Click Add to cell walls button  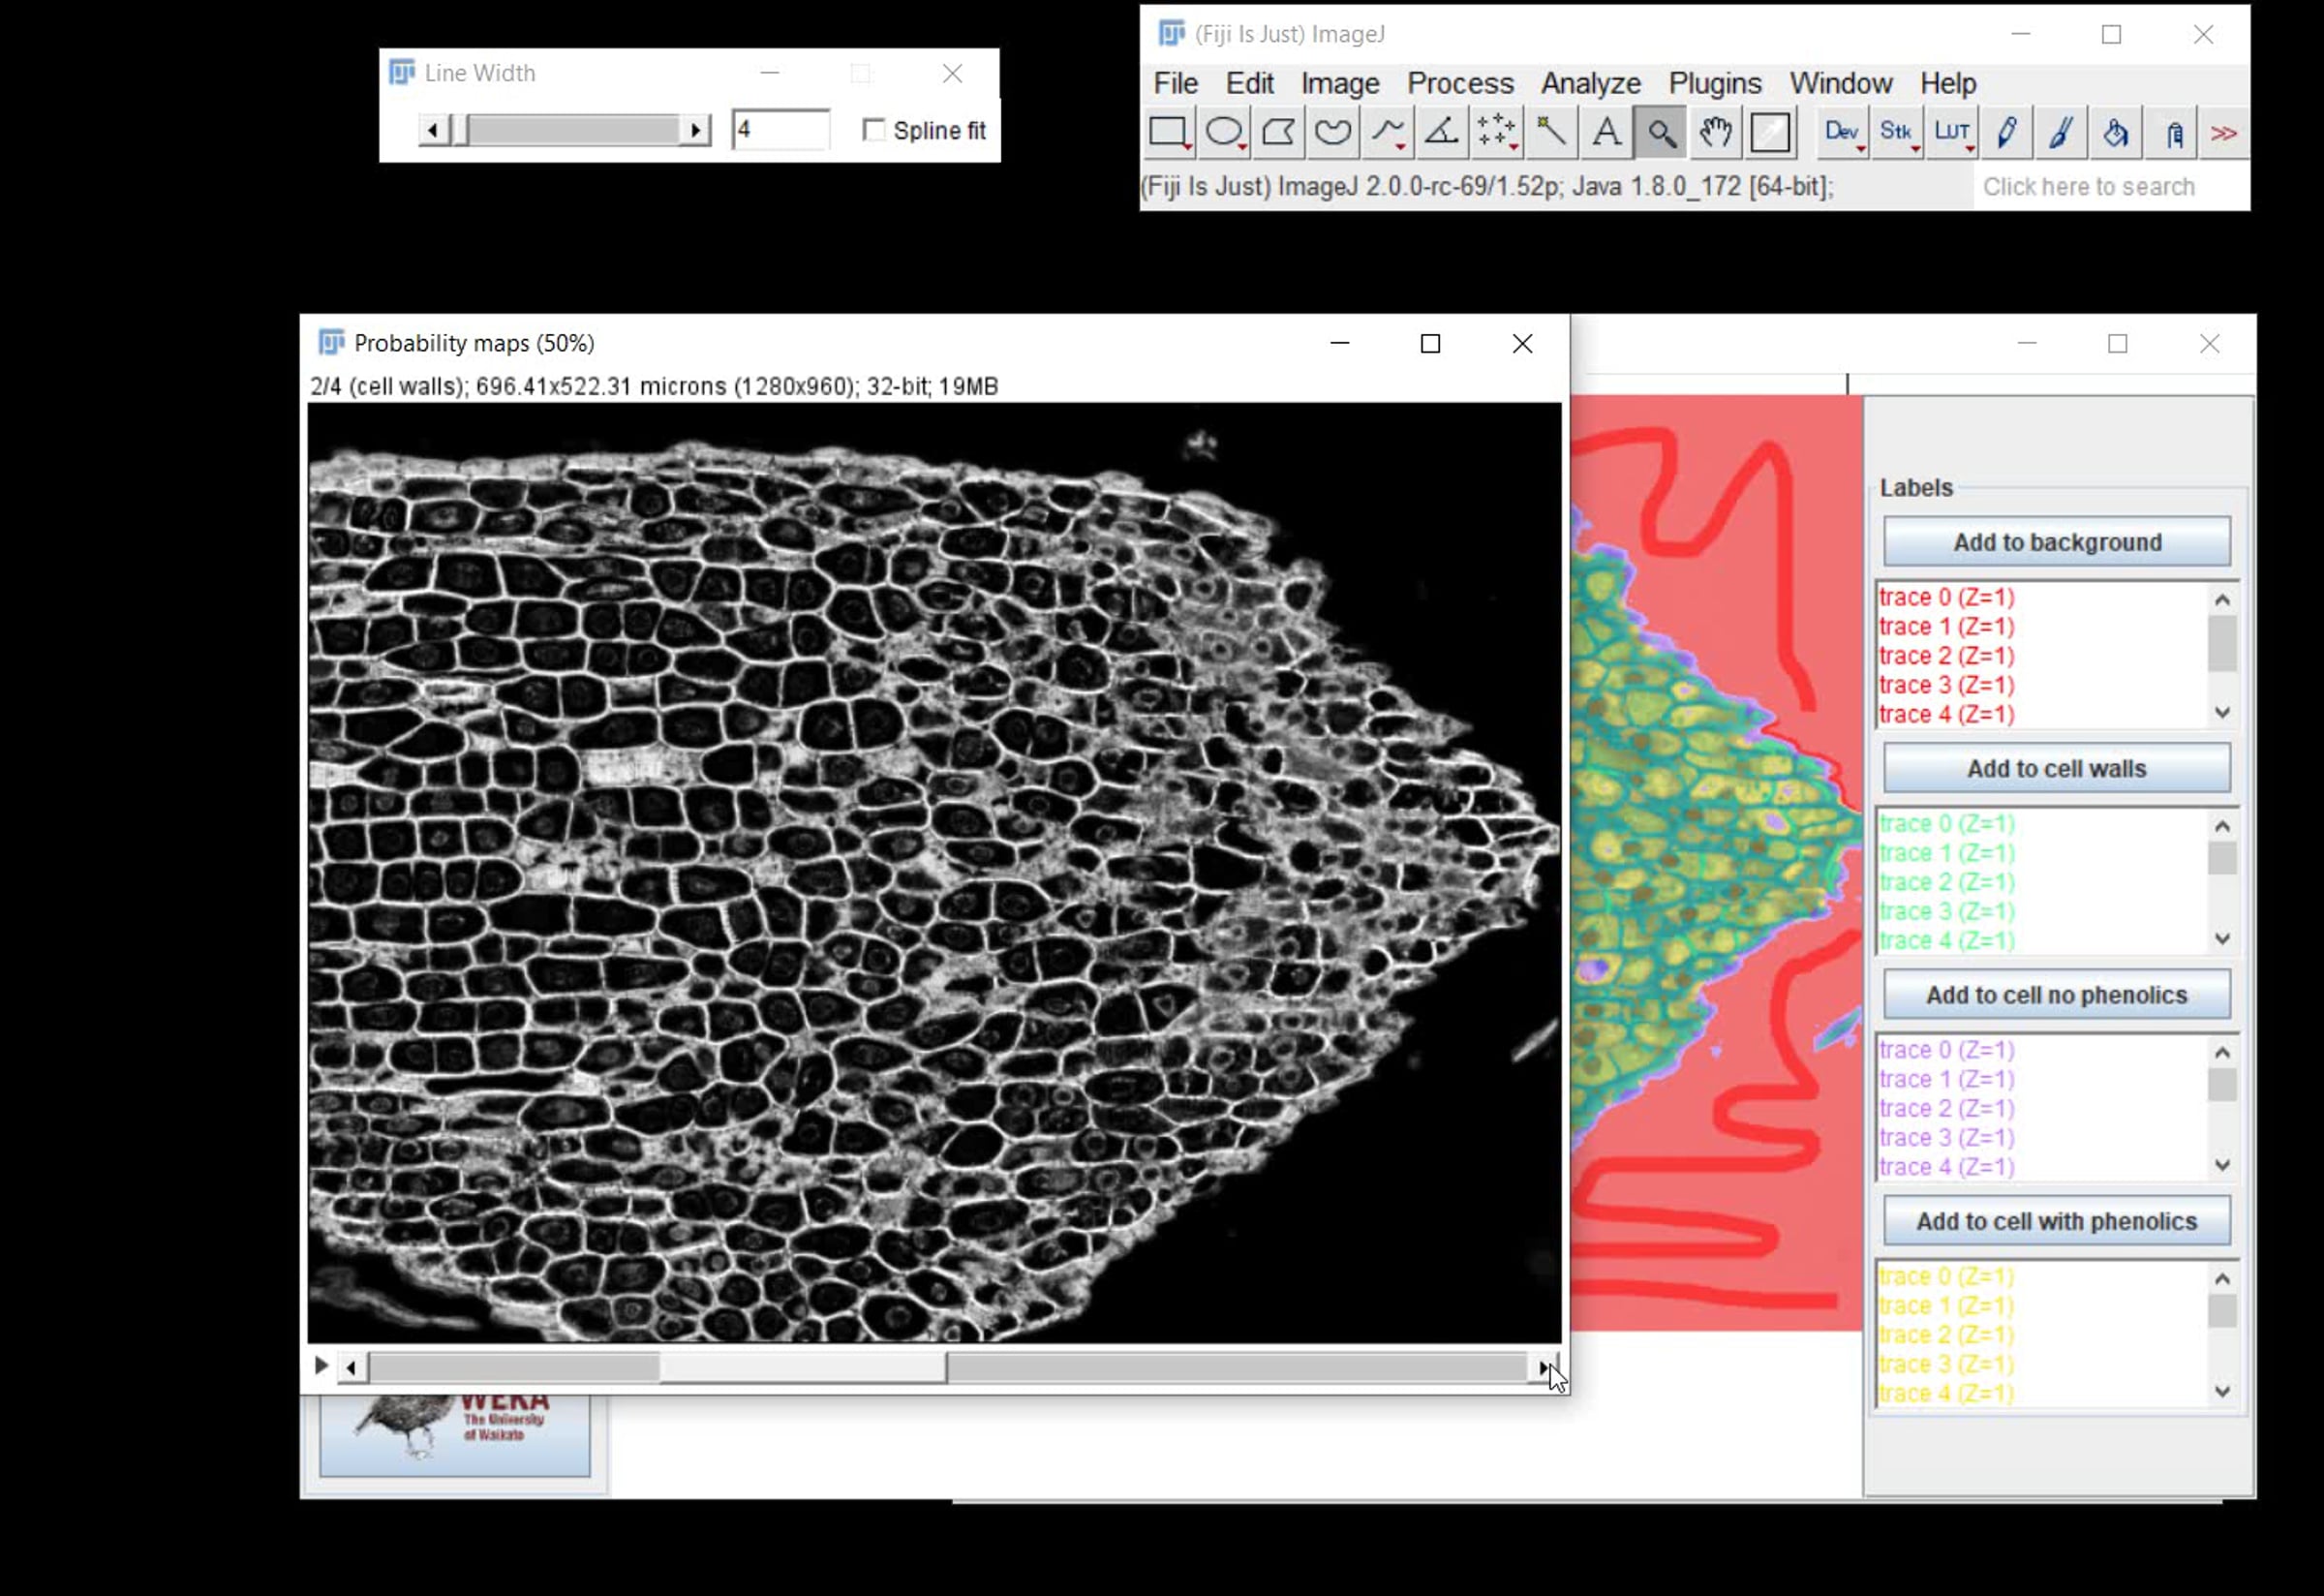point(2057,768)
